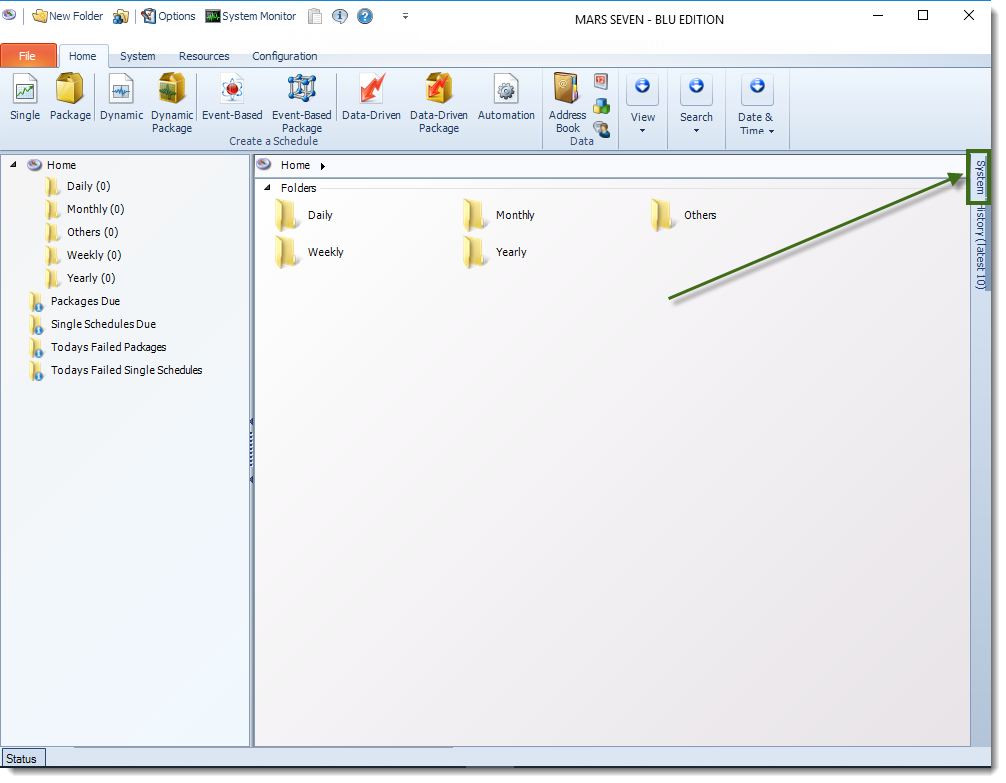Click the splitter collapse handle between panes
1006x783 pixels.
point(251,451)
